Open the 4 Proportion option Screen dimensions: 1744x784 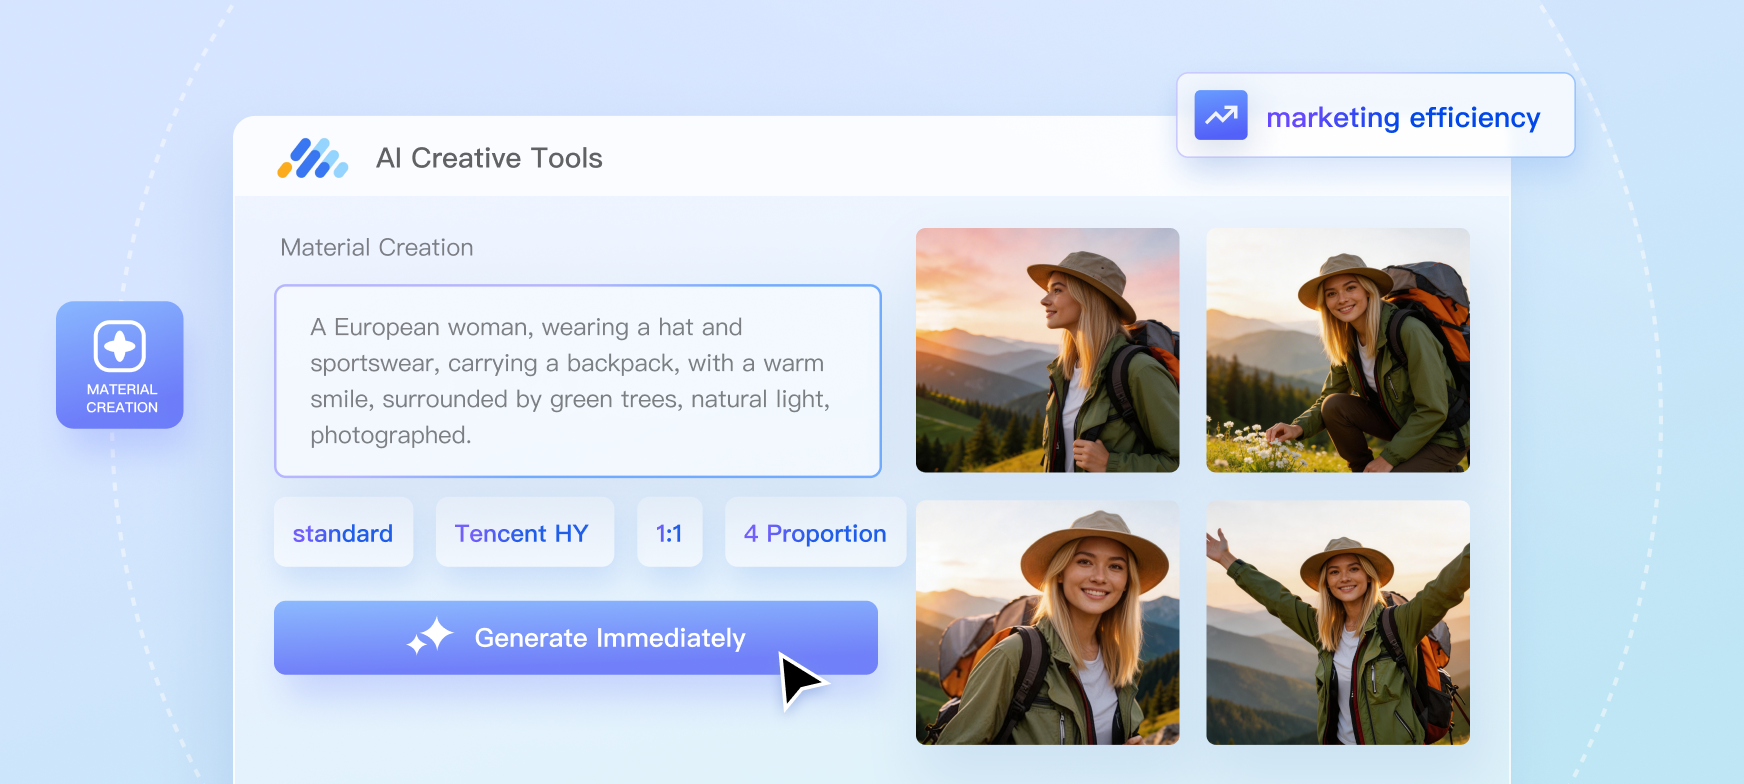pos(815,533)
